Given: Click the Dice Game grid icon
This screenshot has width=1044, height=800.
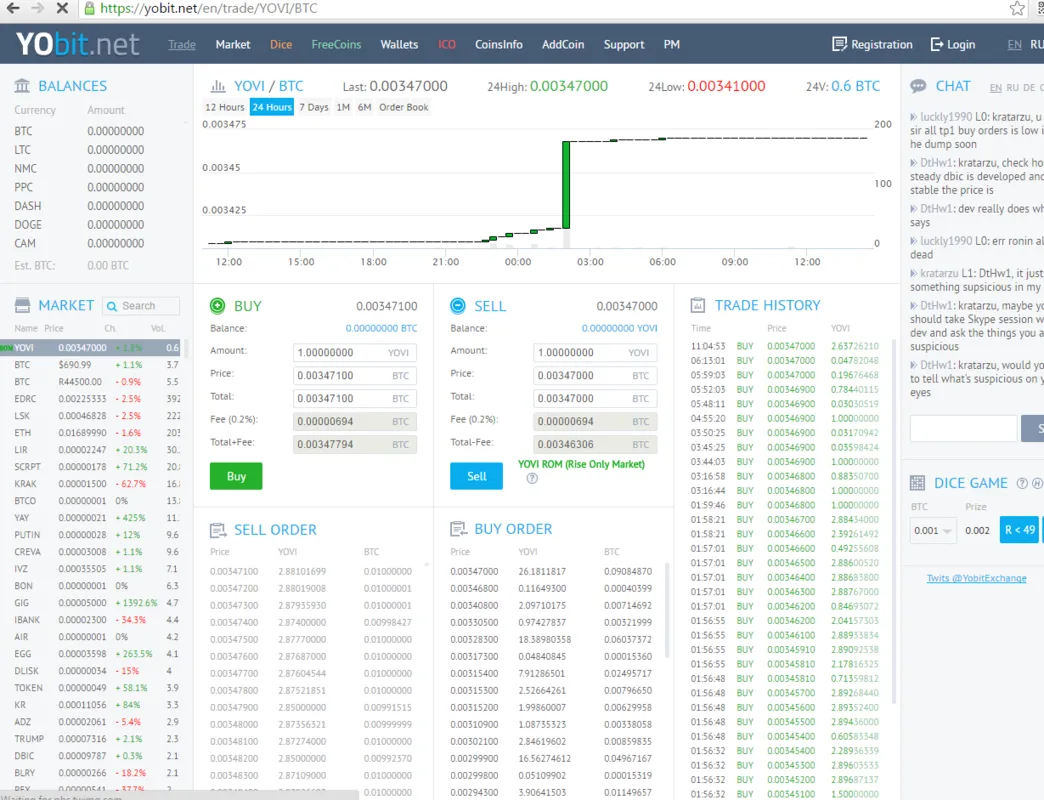Looking at the screenshot, I should [x=917, y=483].
